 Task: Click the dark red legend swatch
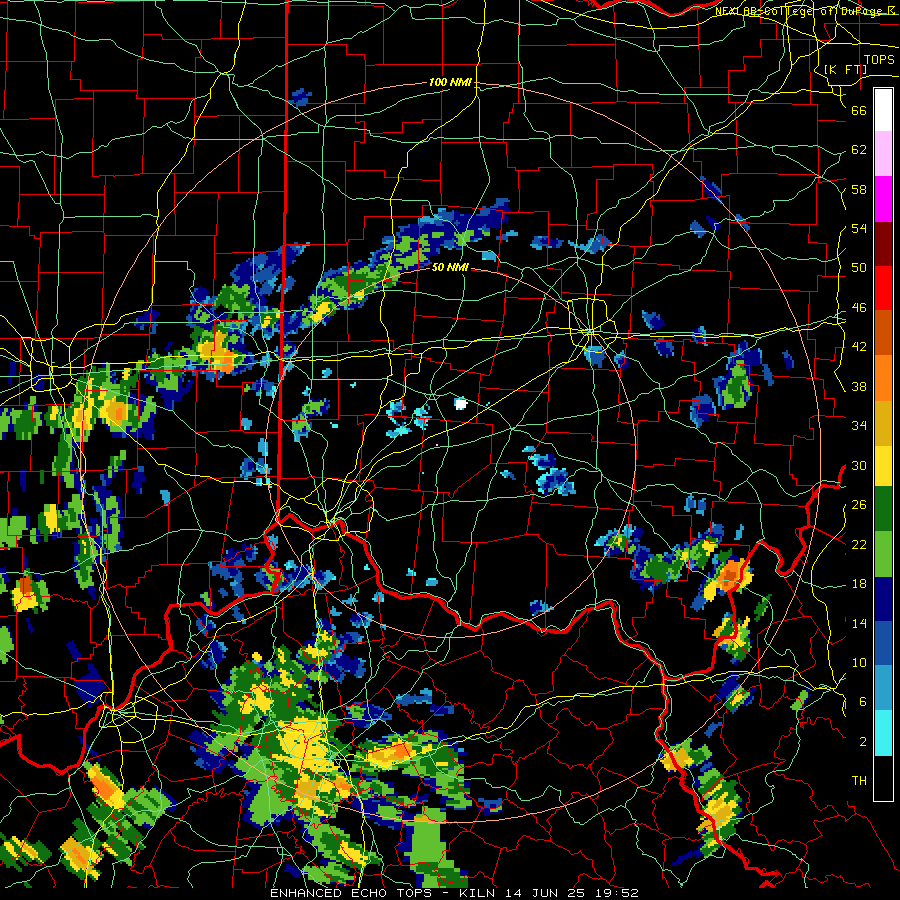click(x=883, y=243)
